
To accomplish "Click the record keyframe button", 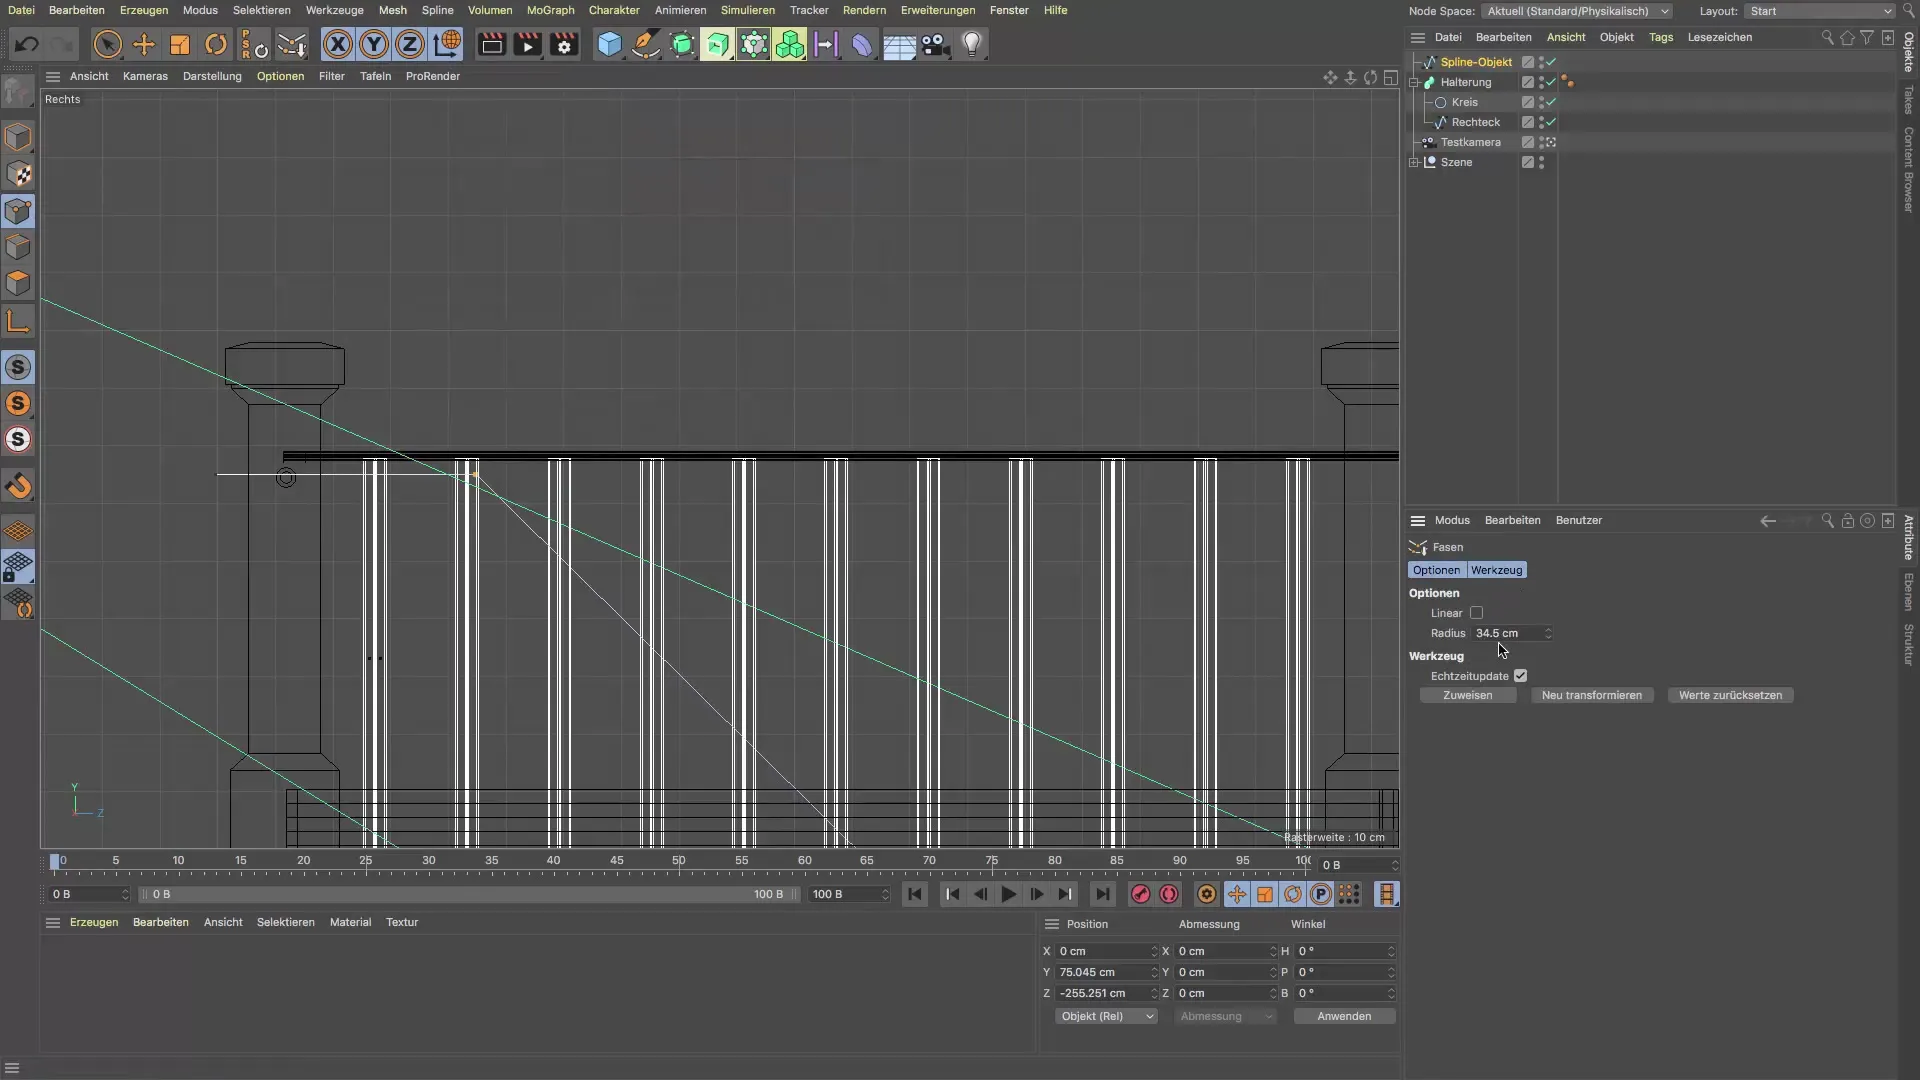I will coord(1140,894).
